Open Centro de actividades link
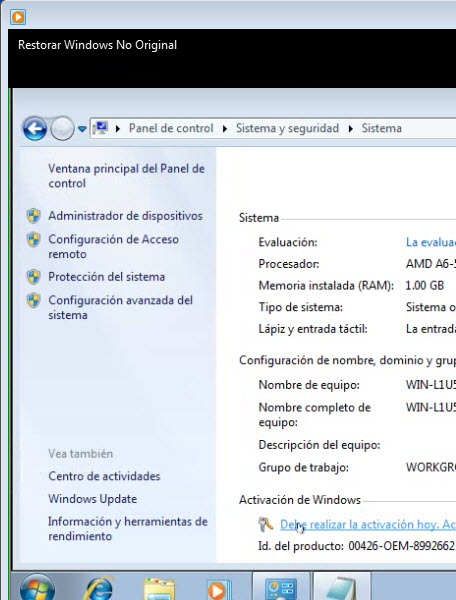Screen dimensions: 456x600 104,476
